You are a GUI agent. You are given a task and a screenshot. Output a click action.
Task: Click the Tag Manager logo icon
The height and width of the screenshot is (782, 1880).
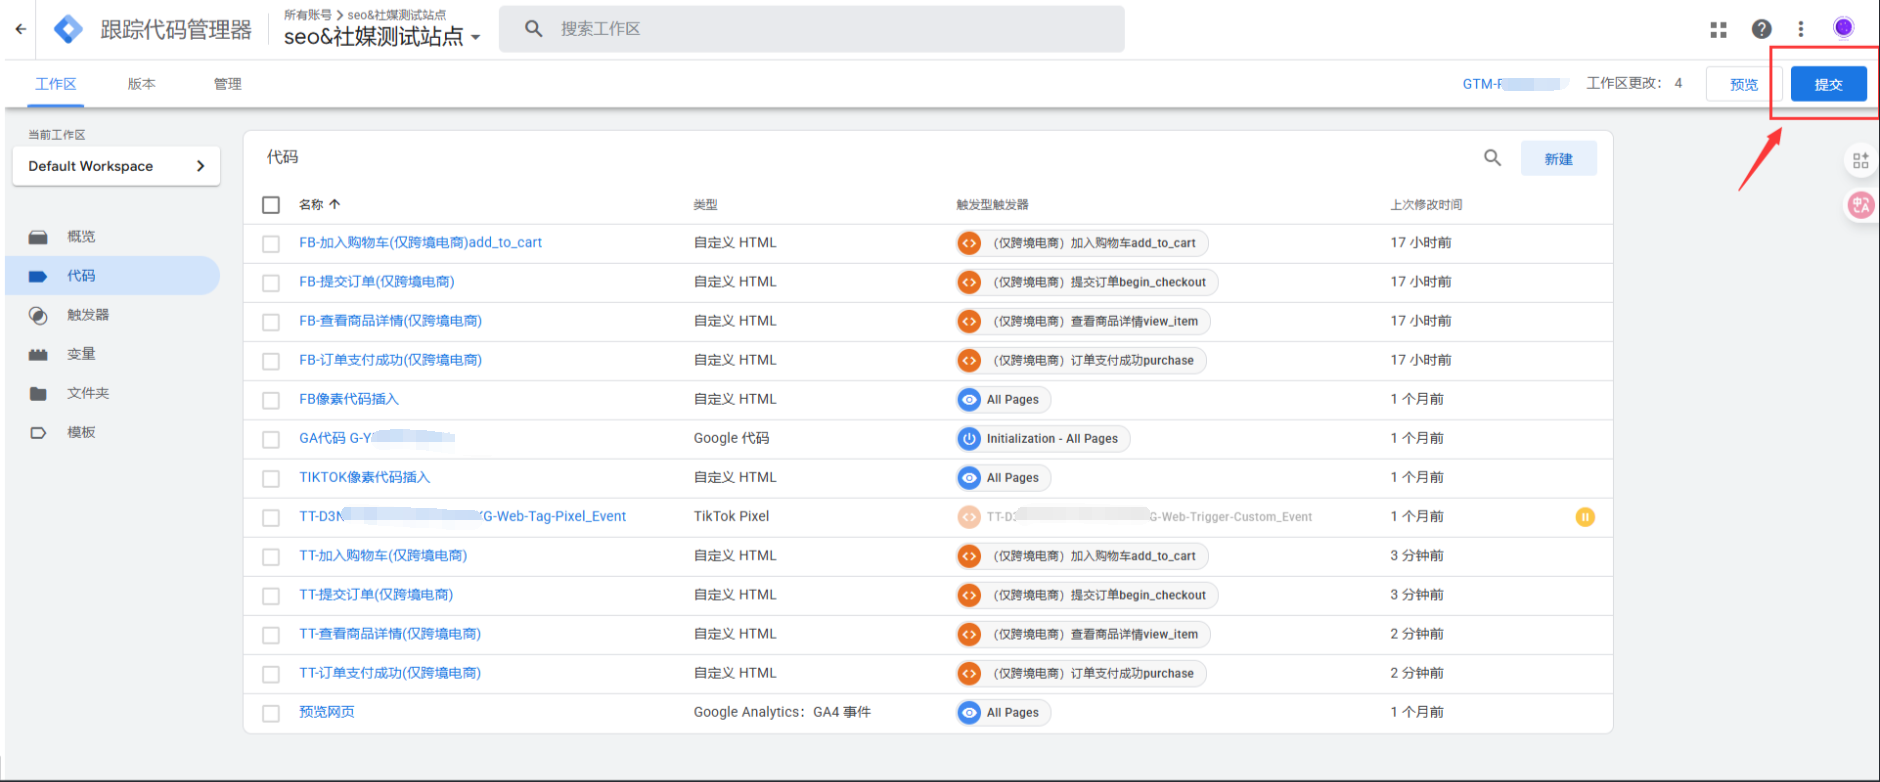click(x=68, y=29)
